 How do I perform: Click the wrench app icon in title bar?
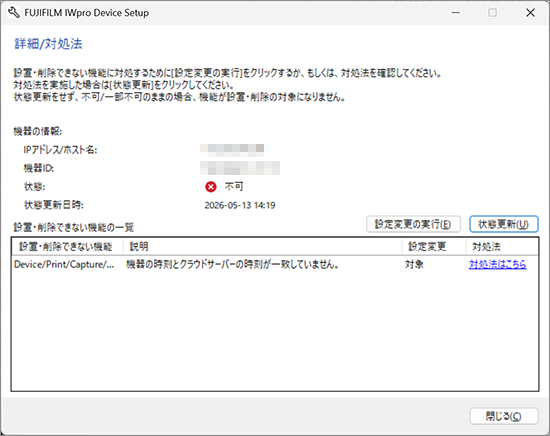coord(13,13)
